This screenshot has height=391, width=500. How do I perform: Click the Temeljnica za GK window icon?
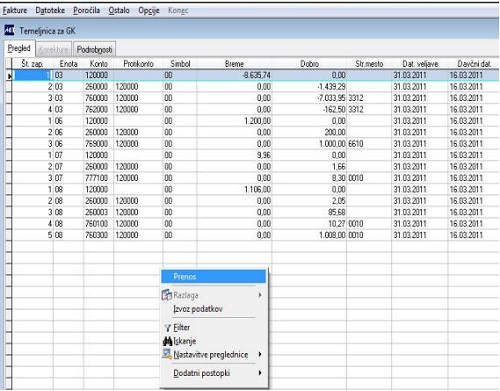click(x=9, y=30)
